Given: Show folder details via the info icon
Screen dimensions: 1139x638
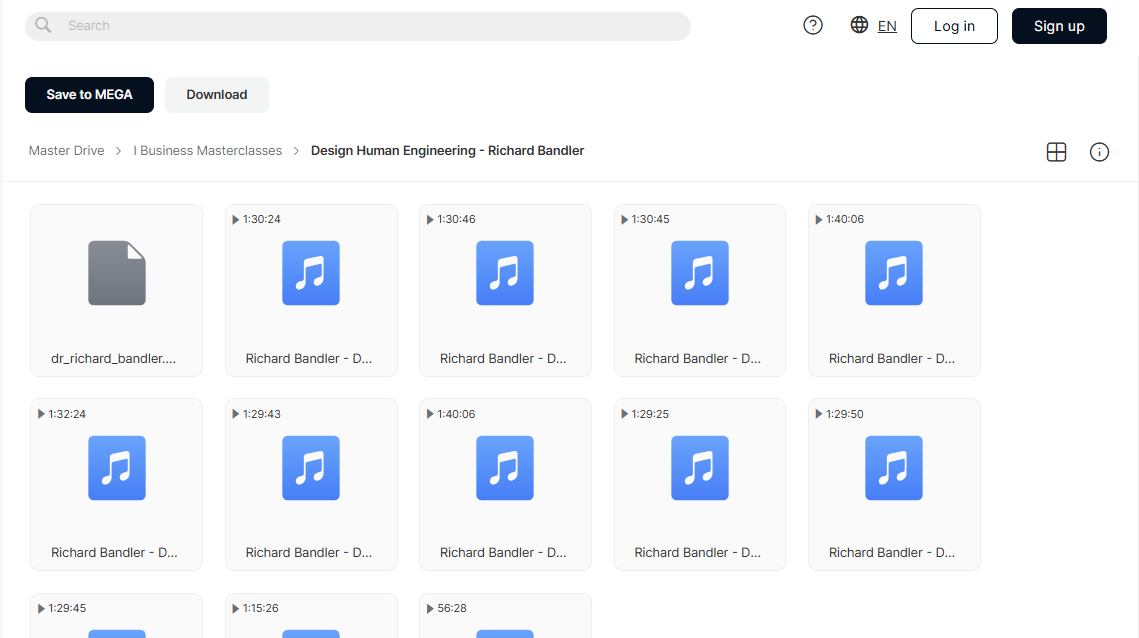Looking at the screenshot, I should [1099, 152].
